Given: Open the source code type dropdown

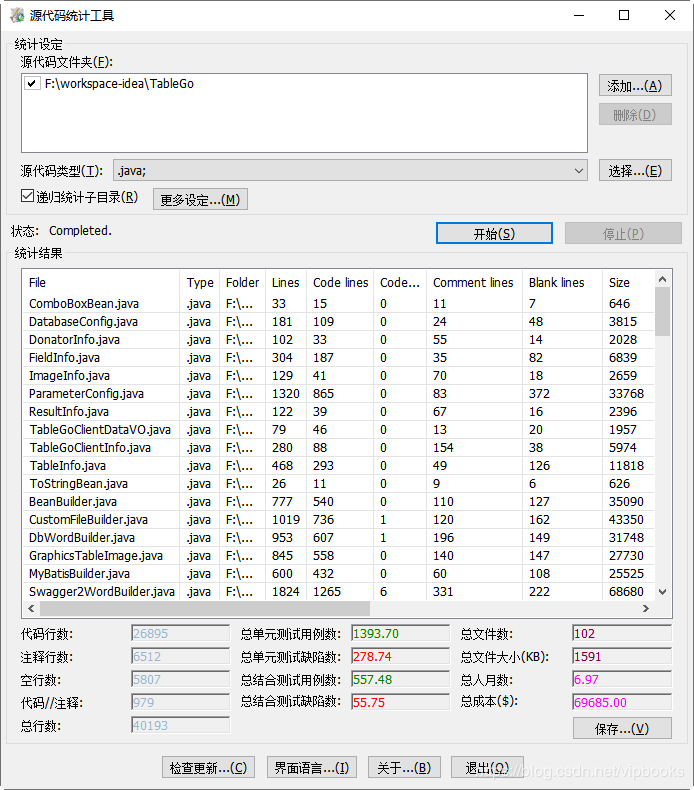Looking at the screenshot, I should coord(350,171).
